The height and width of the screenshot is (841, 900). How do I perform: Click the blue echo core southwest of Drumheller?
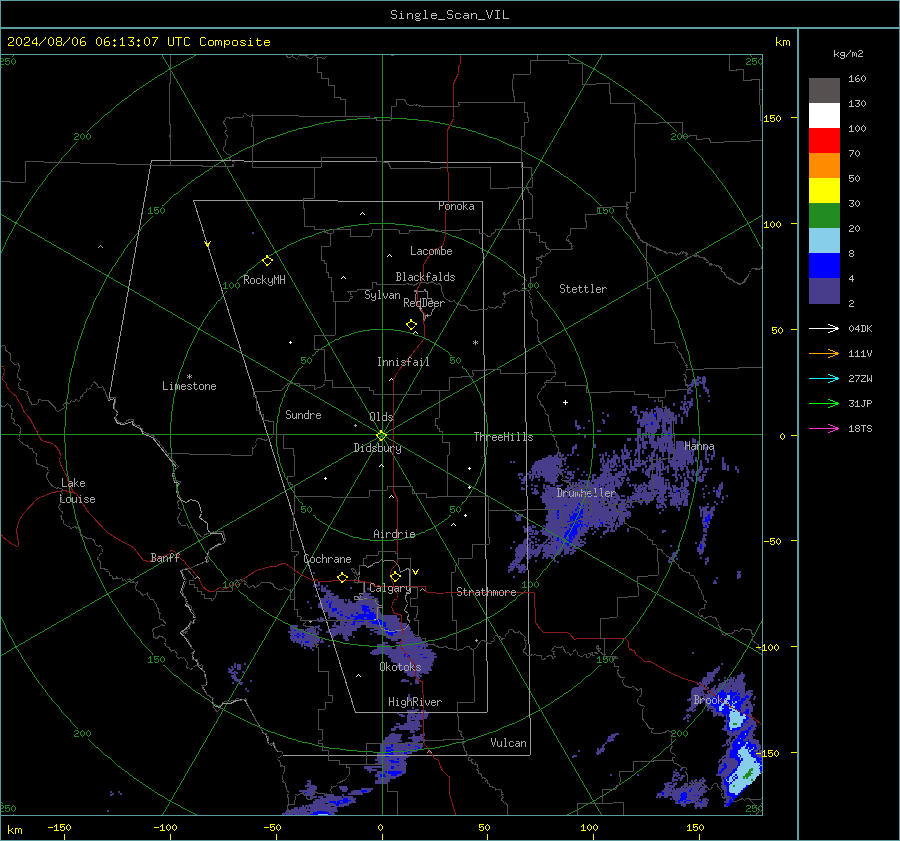(573, 525)
